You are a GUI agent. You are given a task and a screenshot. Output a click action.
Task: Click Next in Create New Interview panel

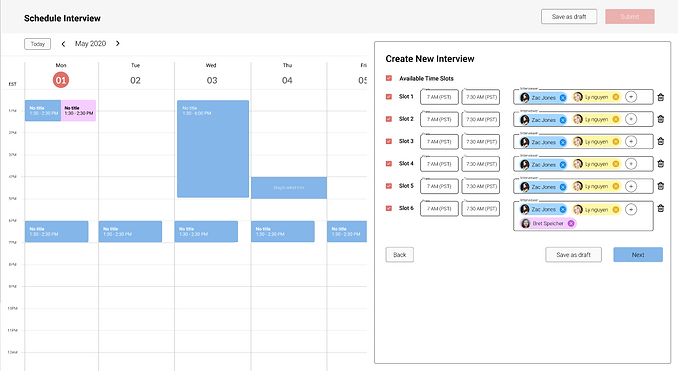[638, 255]
